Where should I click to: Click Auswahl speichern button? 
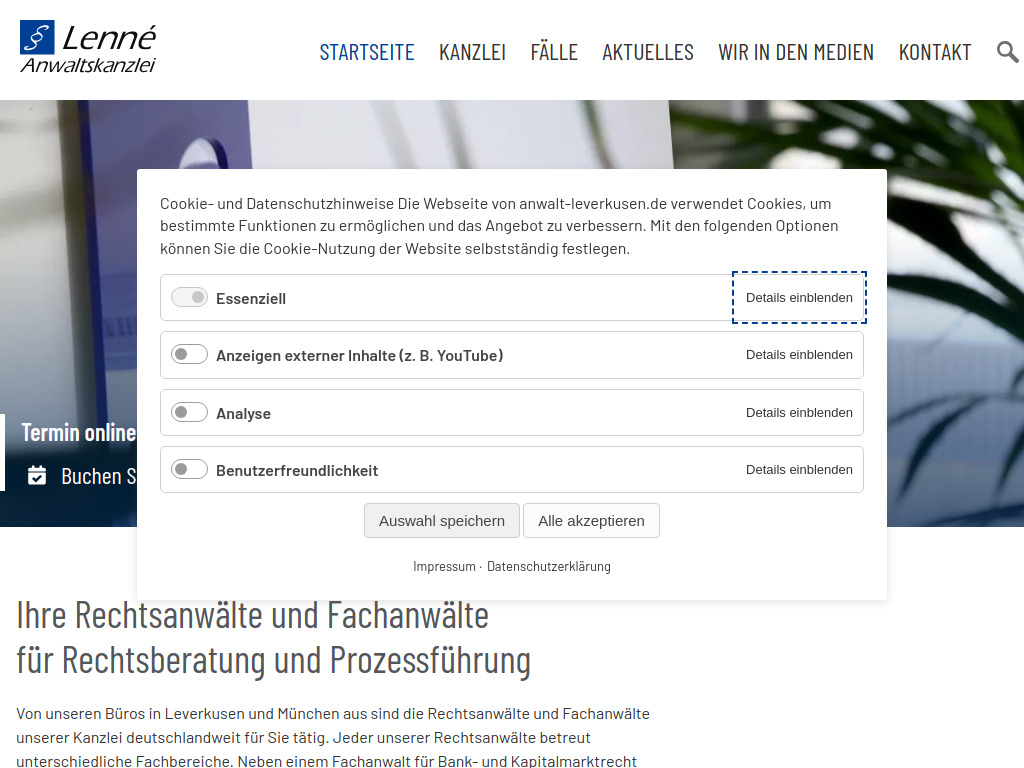[x=441, y=520]
